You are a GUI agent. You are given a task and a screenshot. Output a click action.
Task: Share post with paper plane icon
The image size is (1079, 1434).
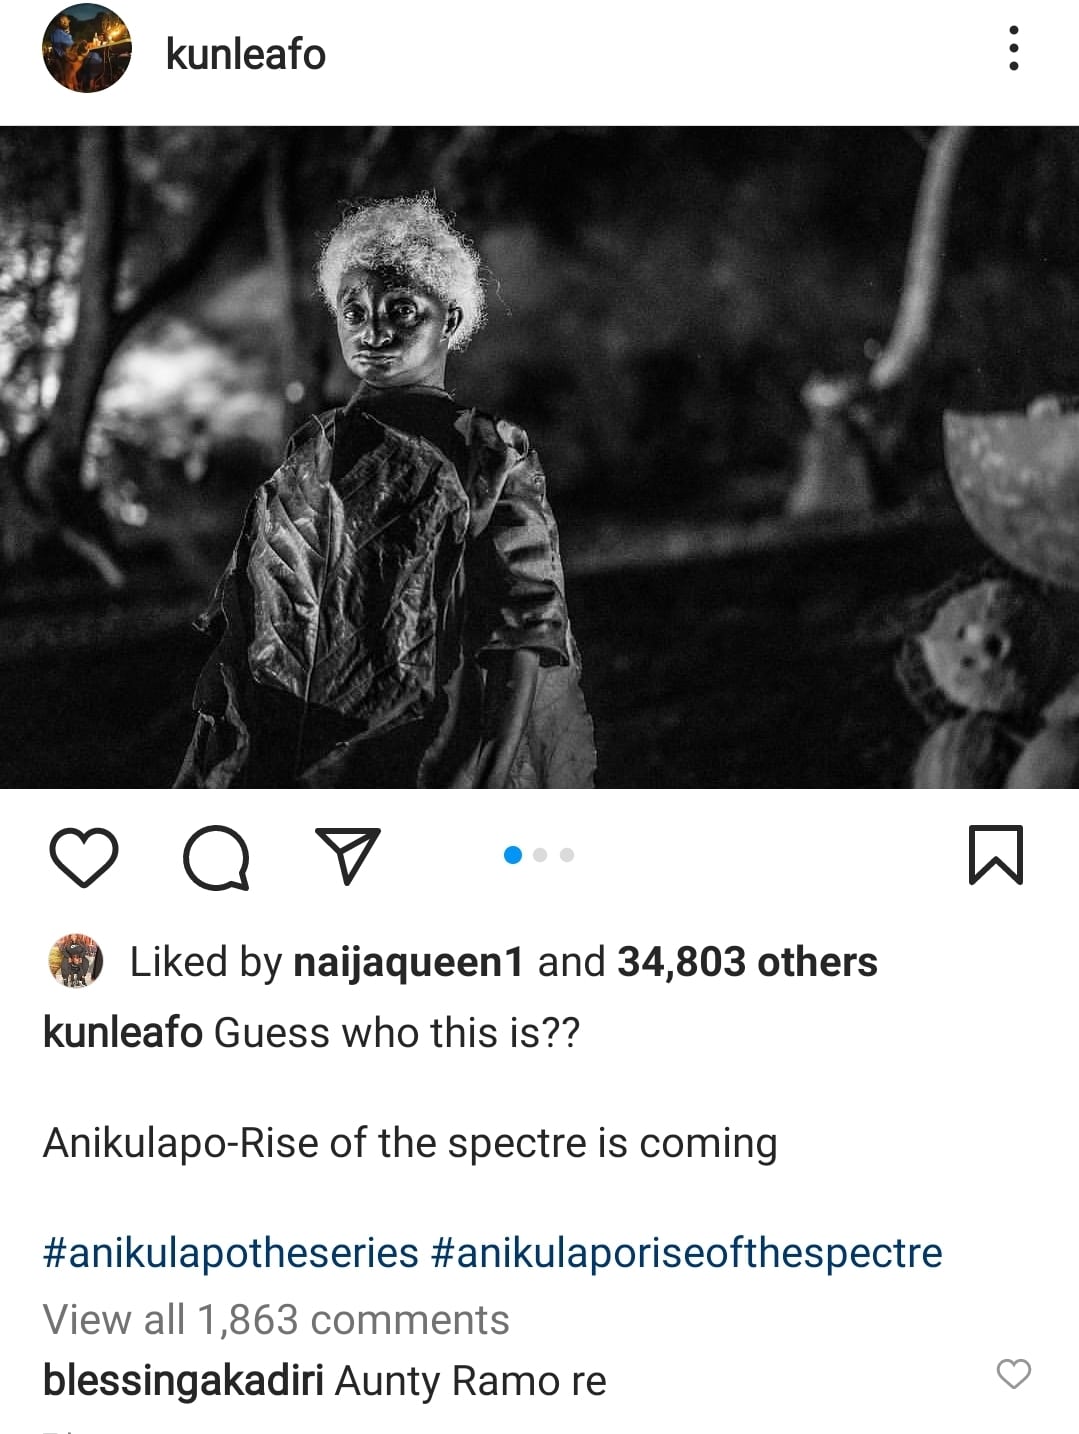coord(348,855)
